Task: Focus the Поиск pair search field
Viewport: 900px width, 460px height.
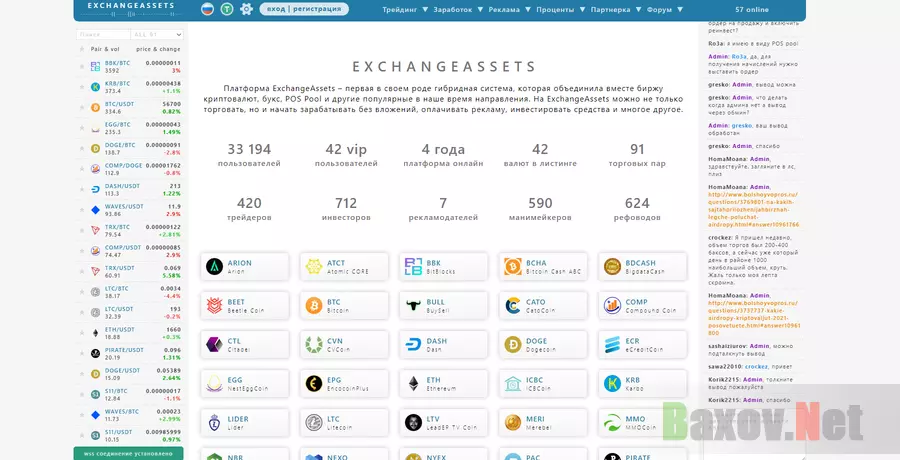Action: (x=103, y=34)
